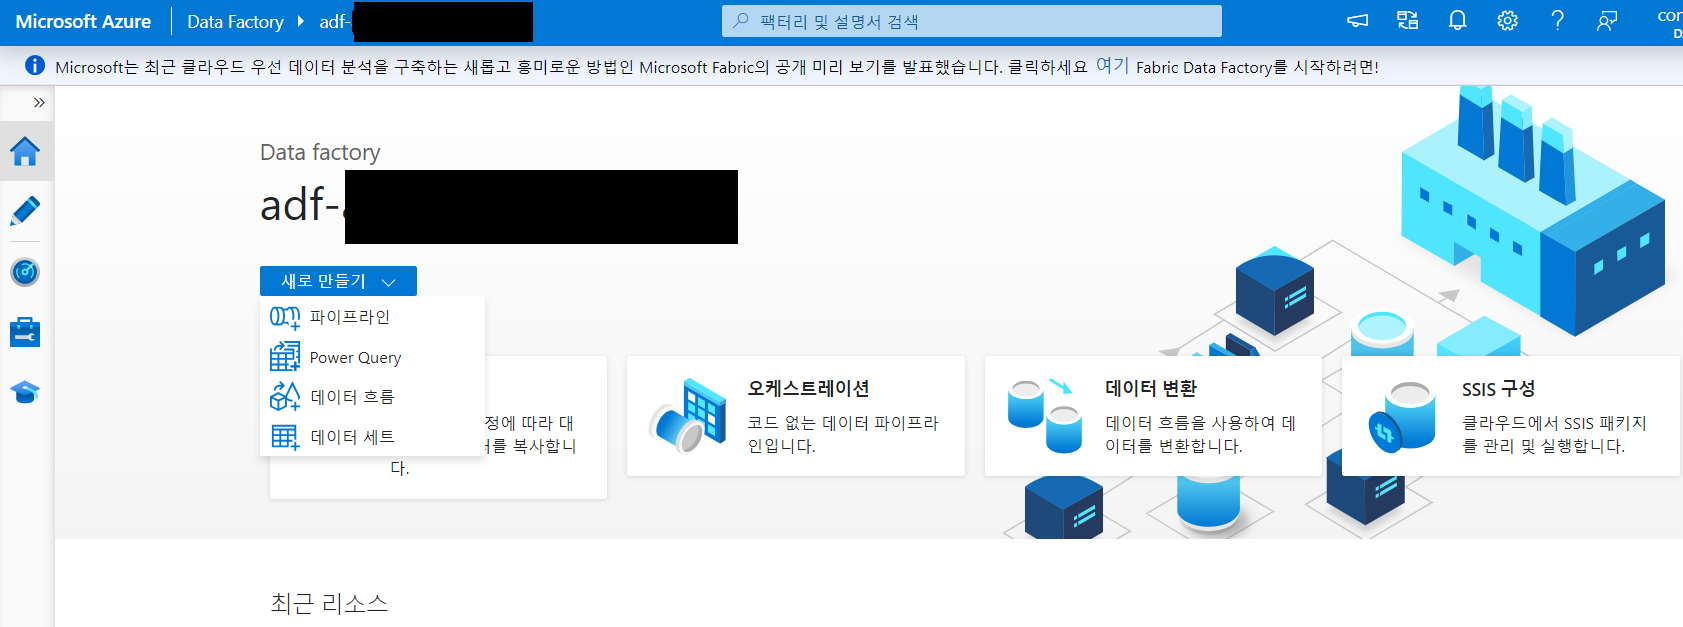Open the Author pencil hub

click(x=25, y=211)
